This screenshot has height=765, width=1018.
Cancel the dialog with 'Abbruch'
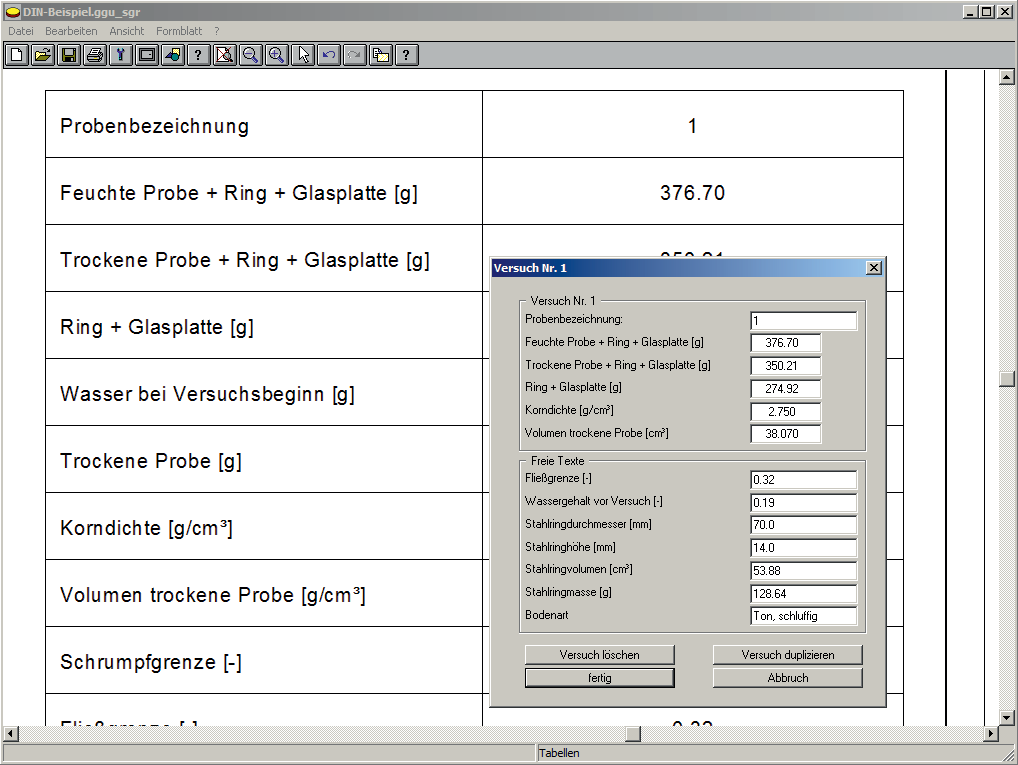click(x=787, y=678)
